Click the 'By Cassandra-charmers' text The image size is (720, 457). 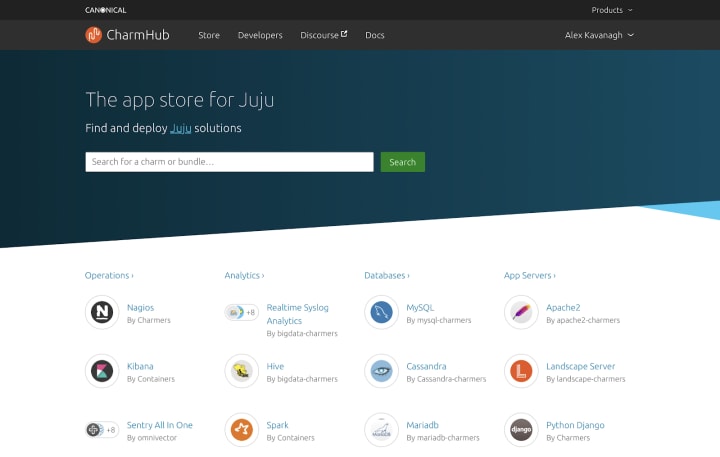click(x=446, y=379)
